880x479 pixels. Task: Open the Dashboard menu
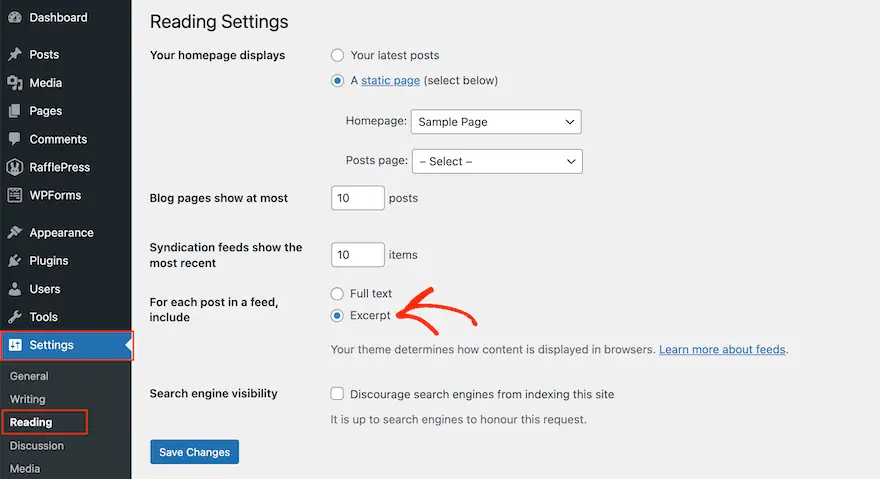pyautogui.click(x=66, y=17)
